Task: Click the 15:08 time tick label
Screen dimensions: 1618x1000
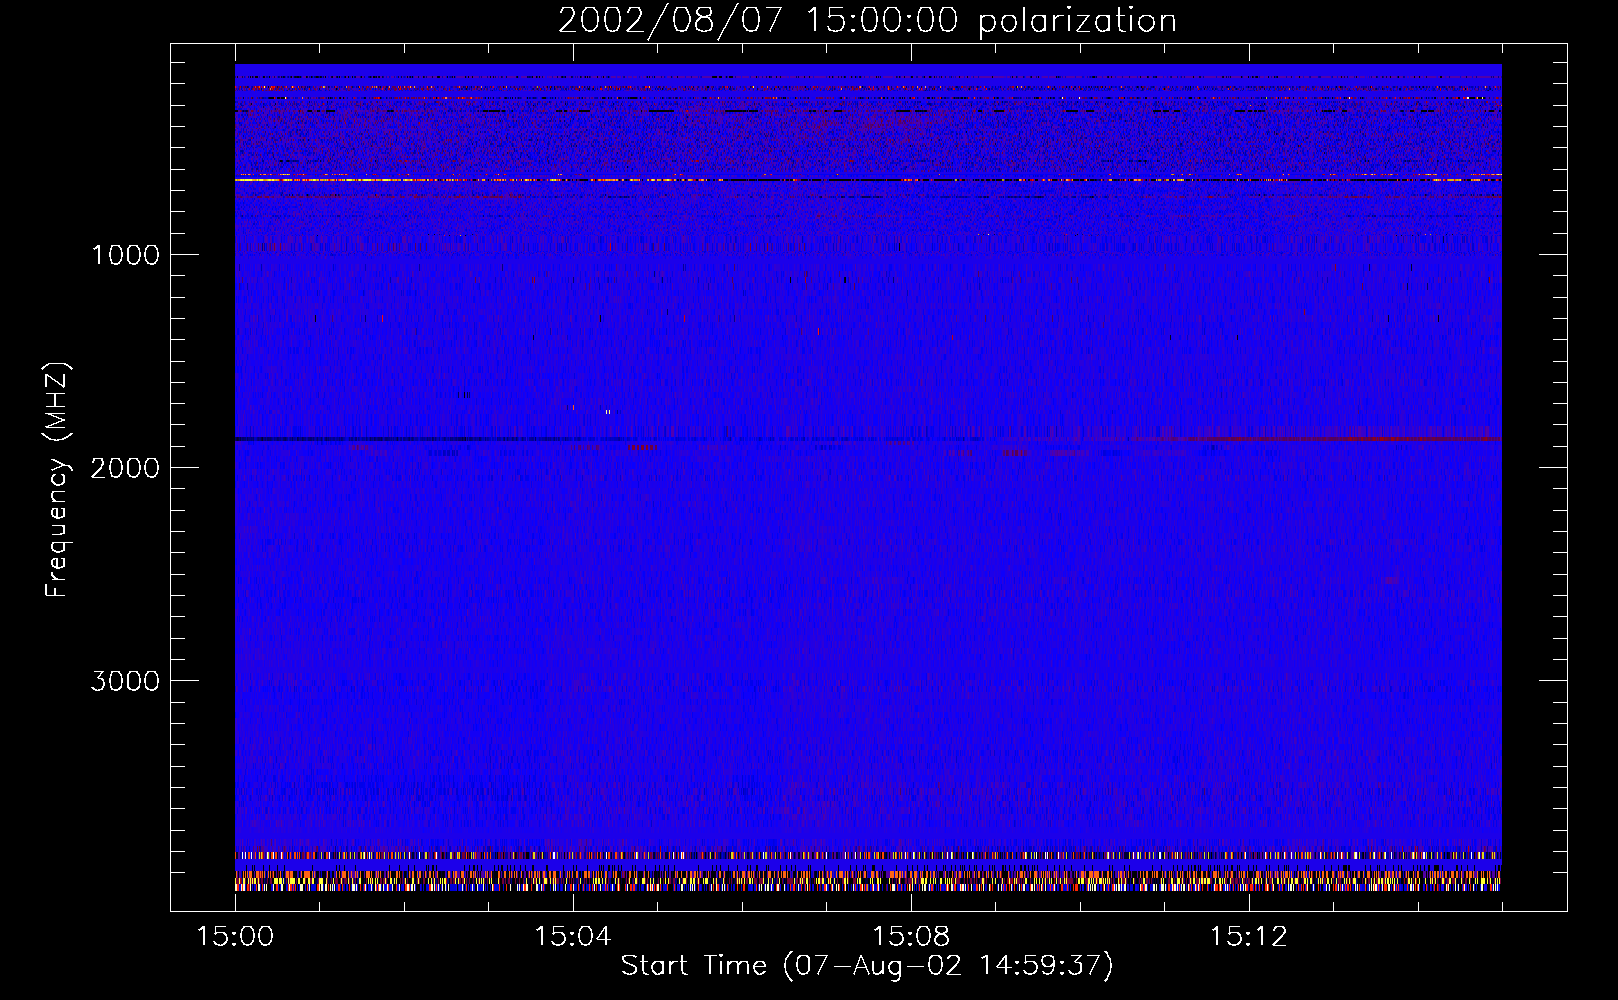Action: (910, 937)
